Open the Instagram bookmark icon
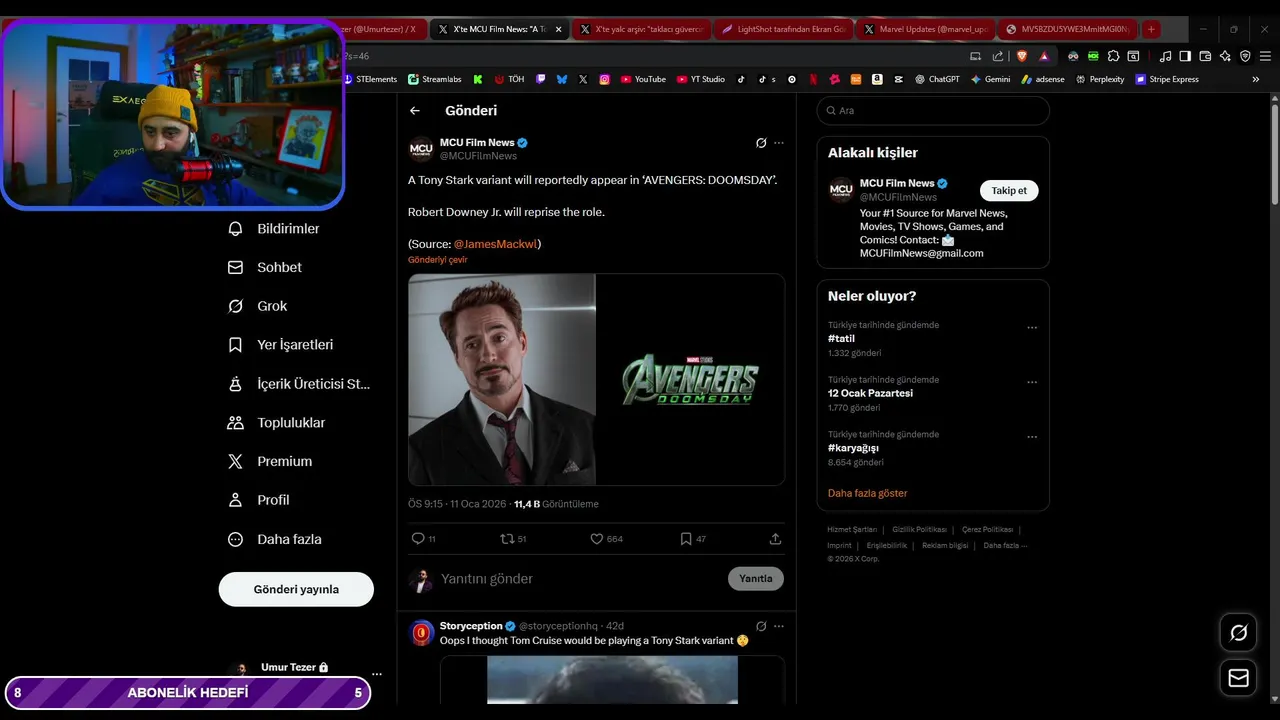 click(605, 79)
